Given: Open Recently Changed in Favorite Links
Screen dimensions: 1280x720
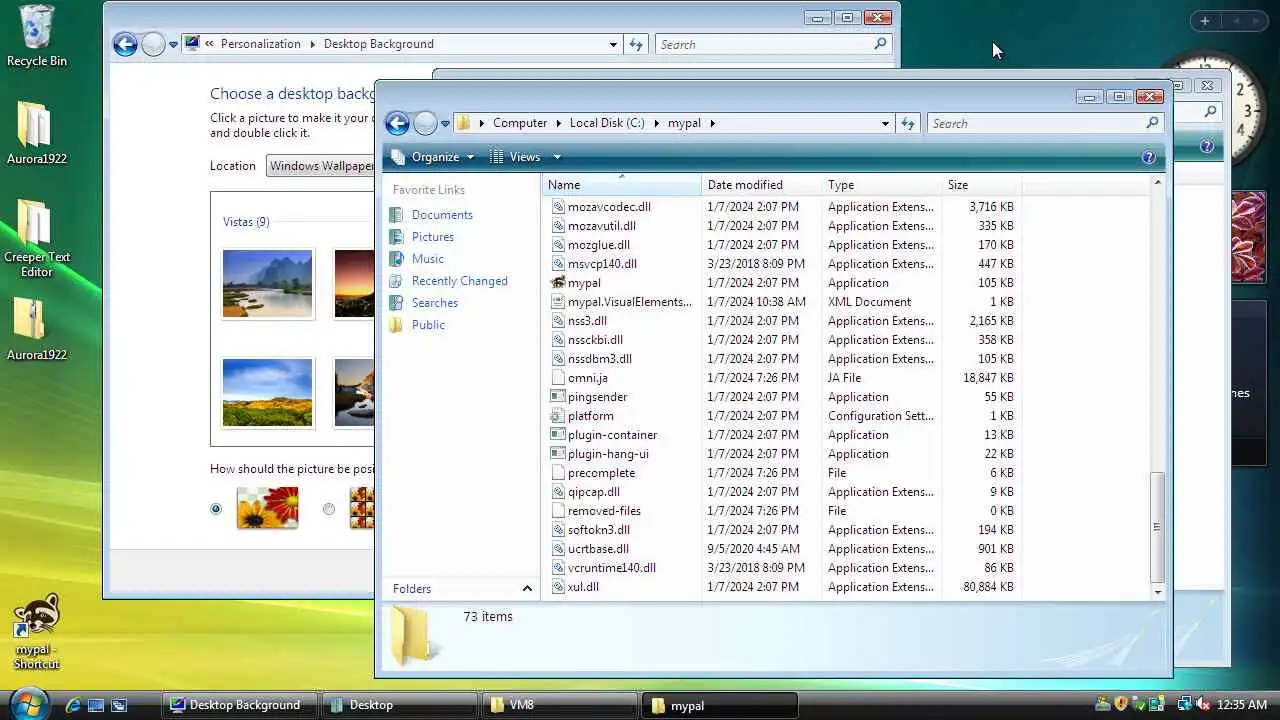Looking at the screenshot, I should (459, 281).
